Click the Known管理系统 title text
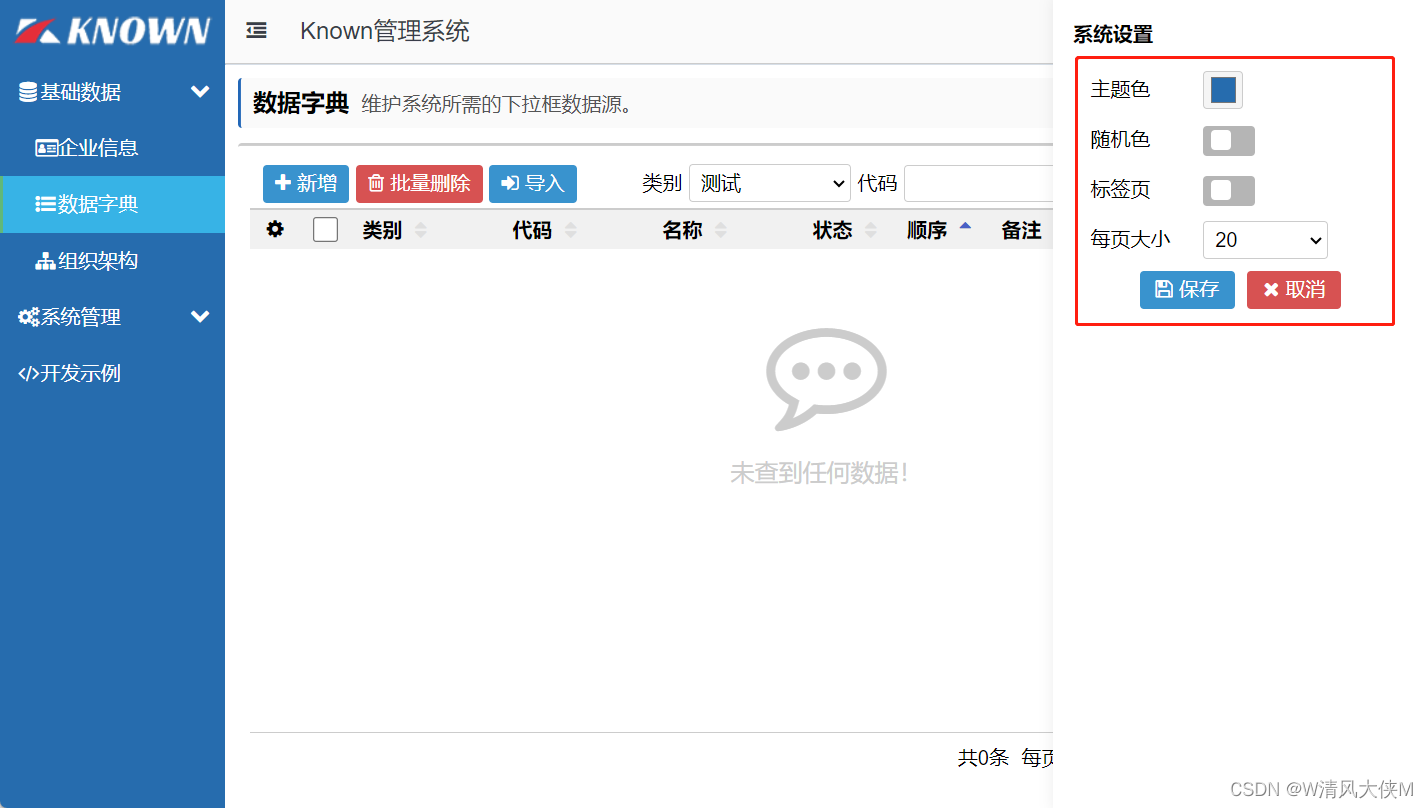This screenshot has height=808, width=1428. point(385,31)
